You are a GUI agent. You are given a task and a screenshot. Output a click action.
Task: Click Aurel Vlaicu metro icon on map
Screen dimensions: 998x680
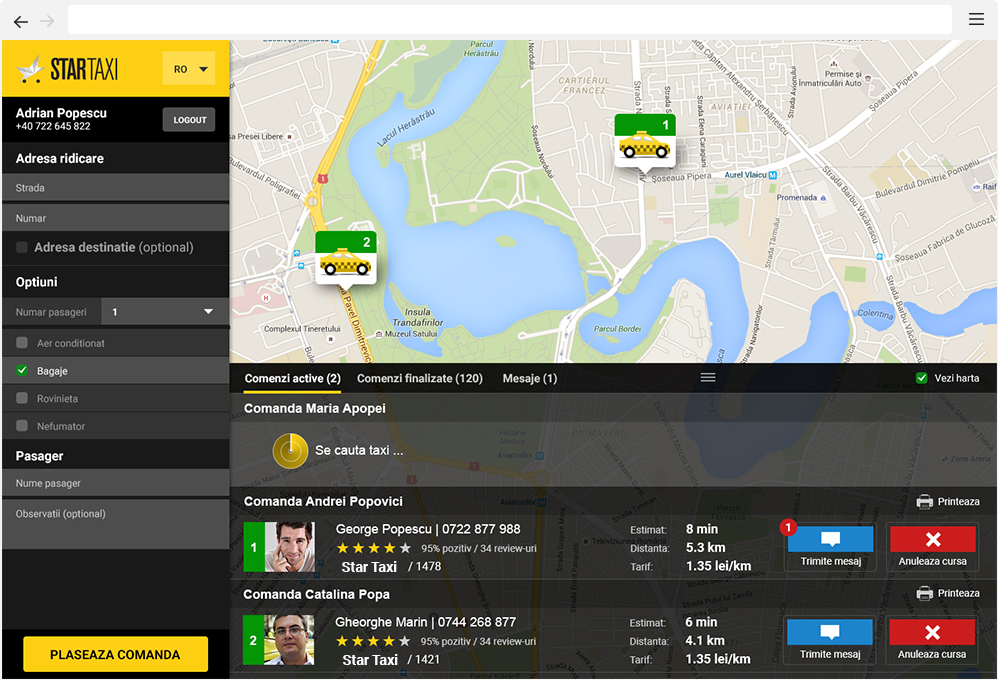[773, 175]
